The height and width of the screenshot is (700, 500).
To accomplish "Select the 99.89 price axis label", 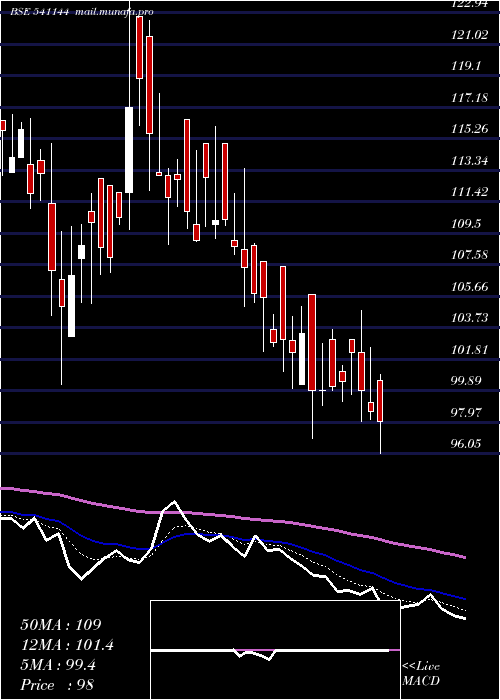I will click(467, 381).
